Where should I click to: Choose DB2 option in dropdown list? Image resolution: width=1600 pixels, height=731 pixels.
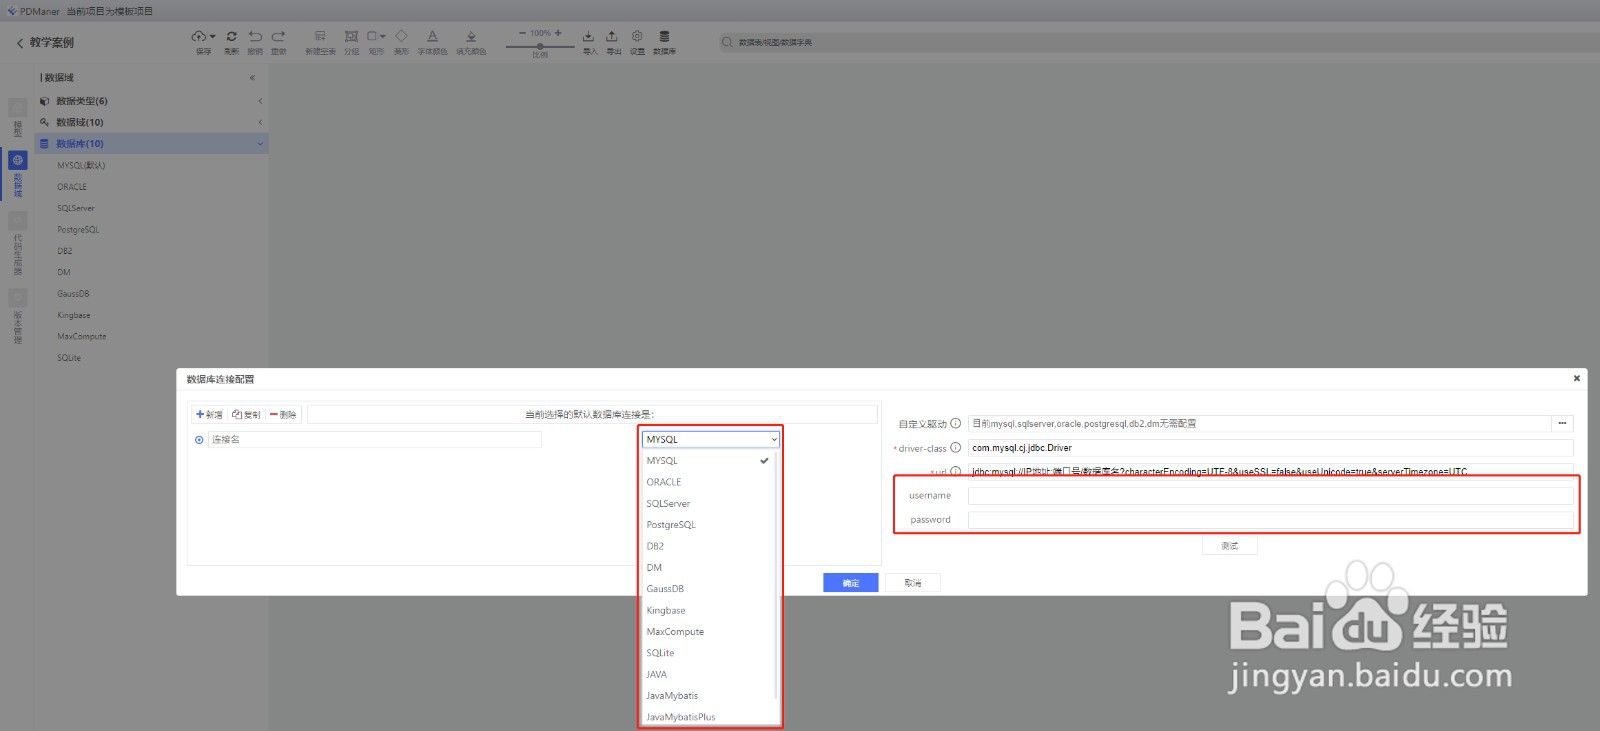tap(708, 546)
